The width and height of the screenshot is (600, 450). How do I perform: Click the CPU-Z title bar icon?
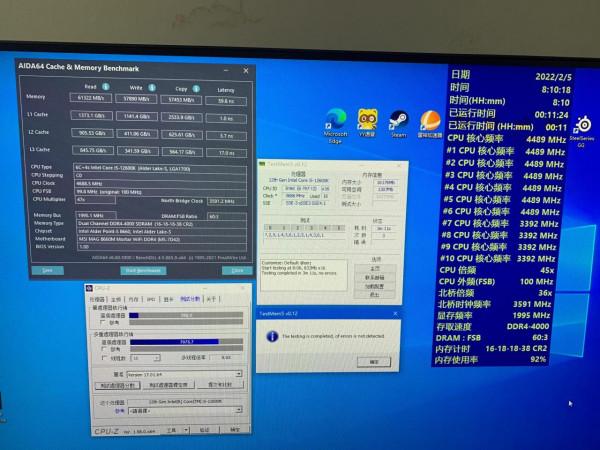90,288
